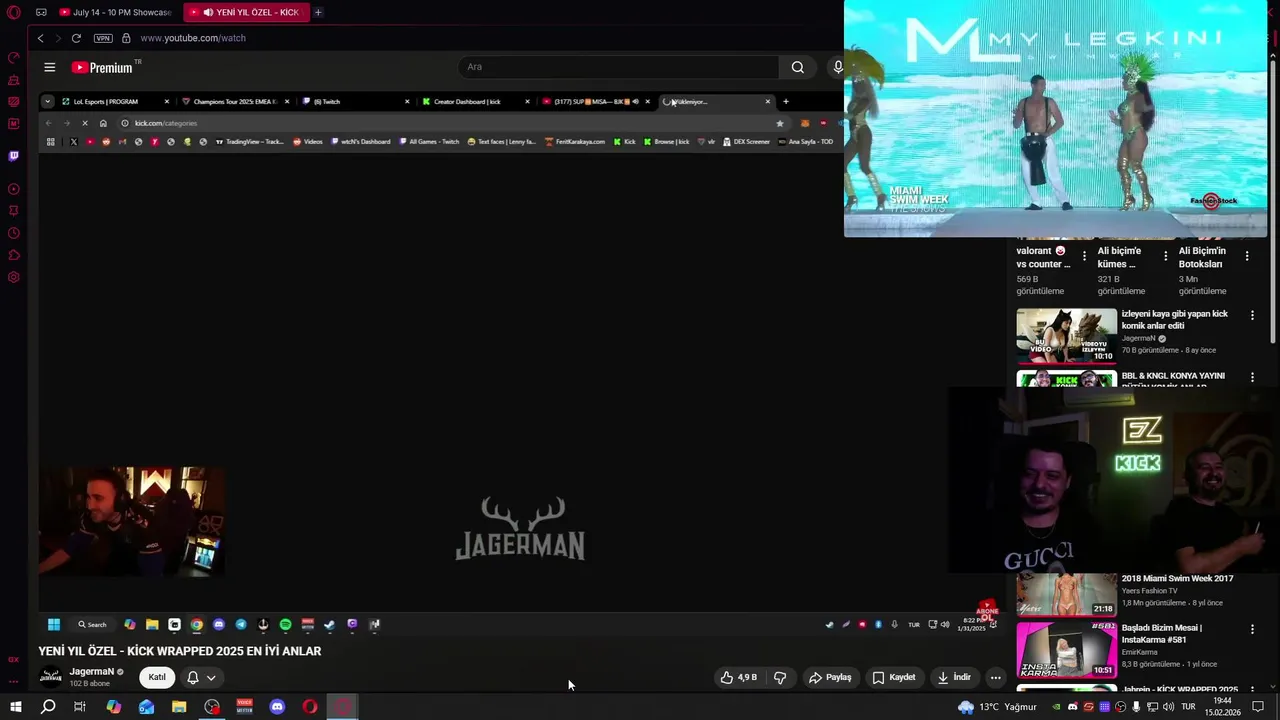Image resolution: width=1280 pixels, height=720 pixels.
Task: Click the YouTube Premium logo
Action: pos(102,67)
